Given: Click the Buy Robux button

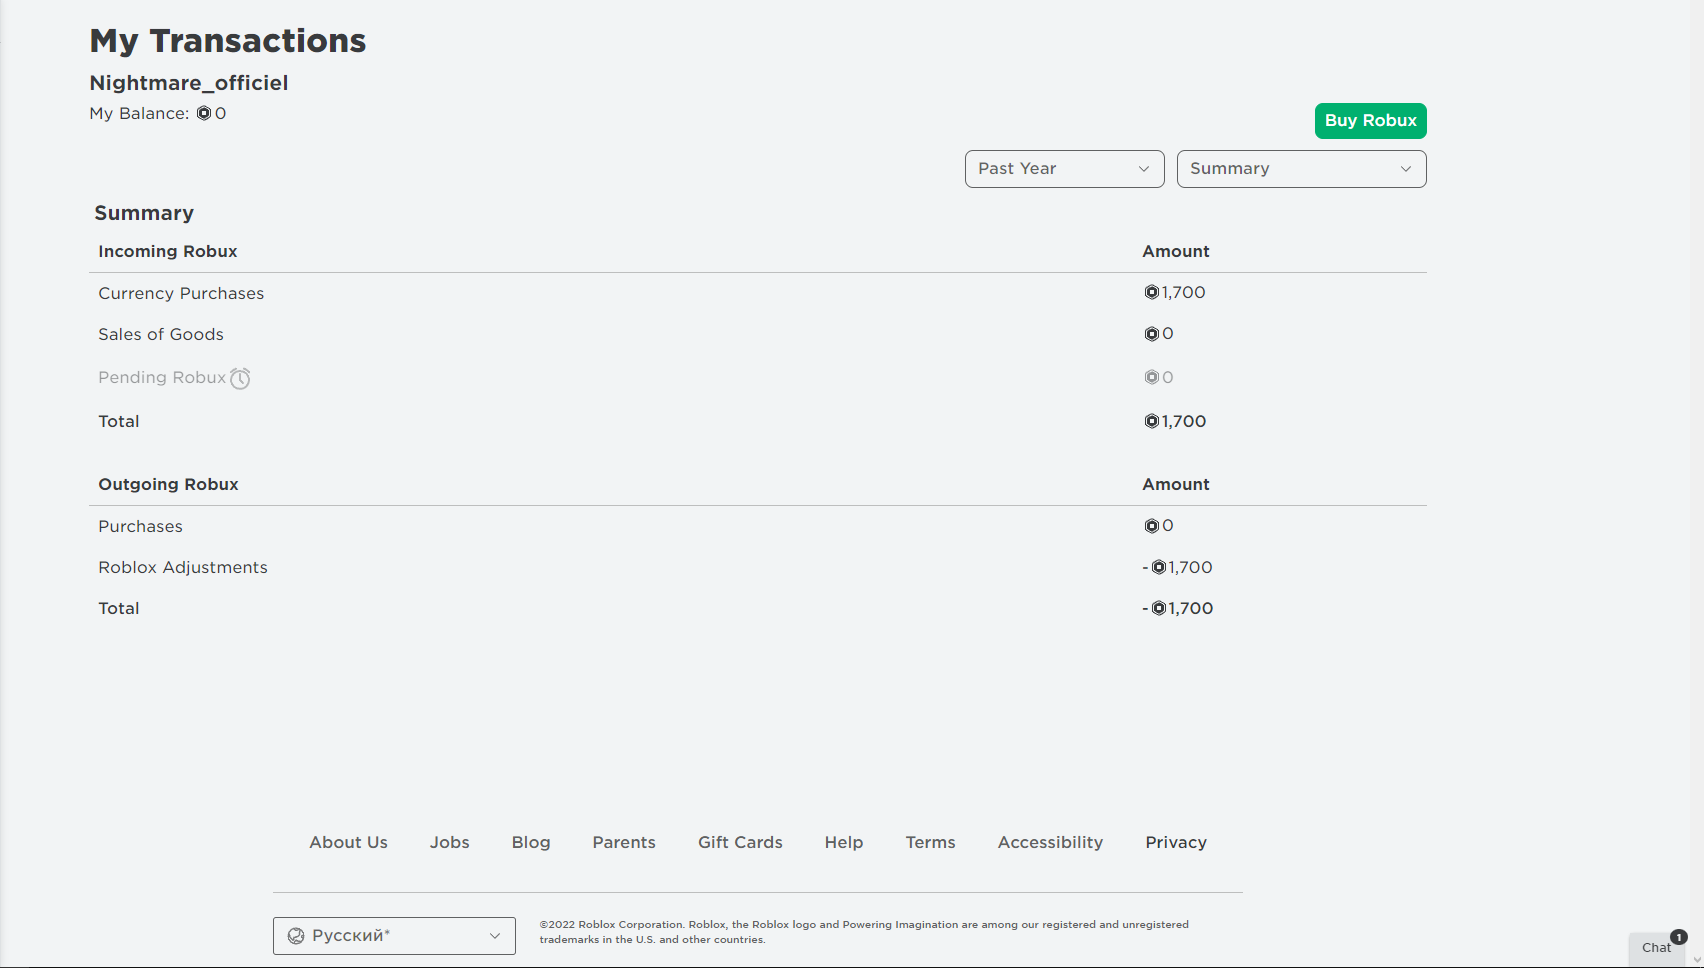Looking at the screenshot, I should (1370, 121).
